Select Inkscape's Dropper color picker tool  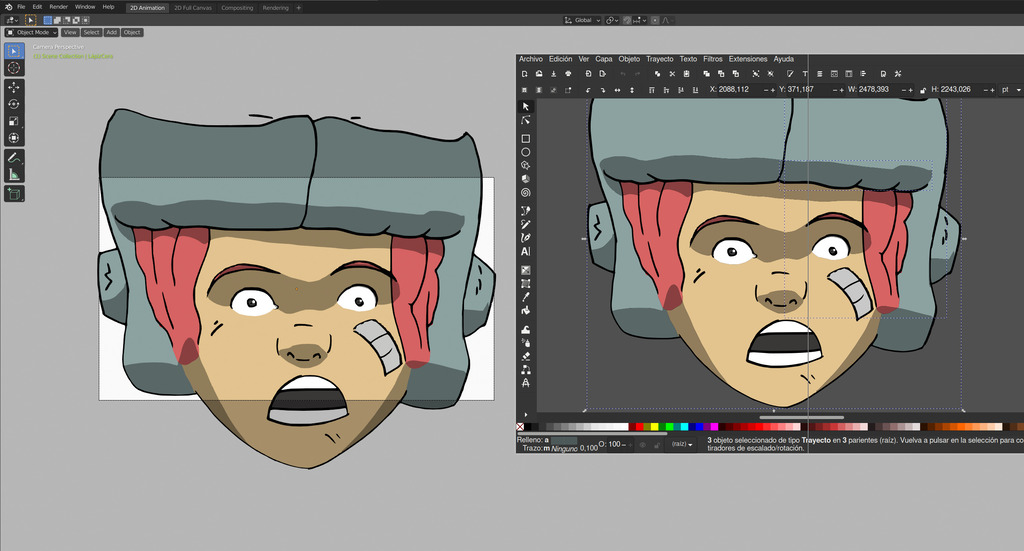point(526,297)
